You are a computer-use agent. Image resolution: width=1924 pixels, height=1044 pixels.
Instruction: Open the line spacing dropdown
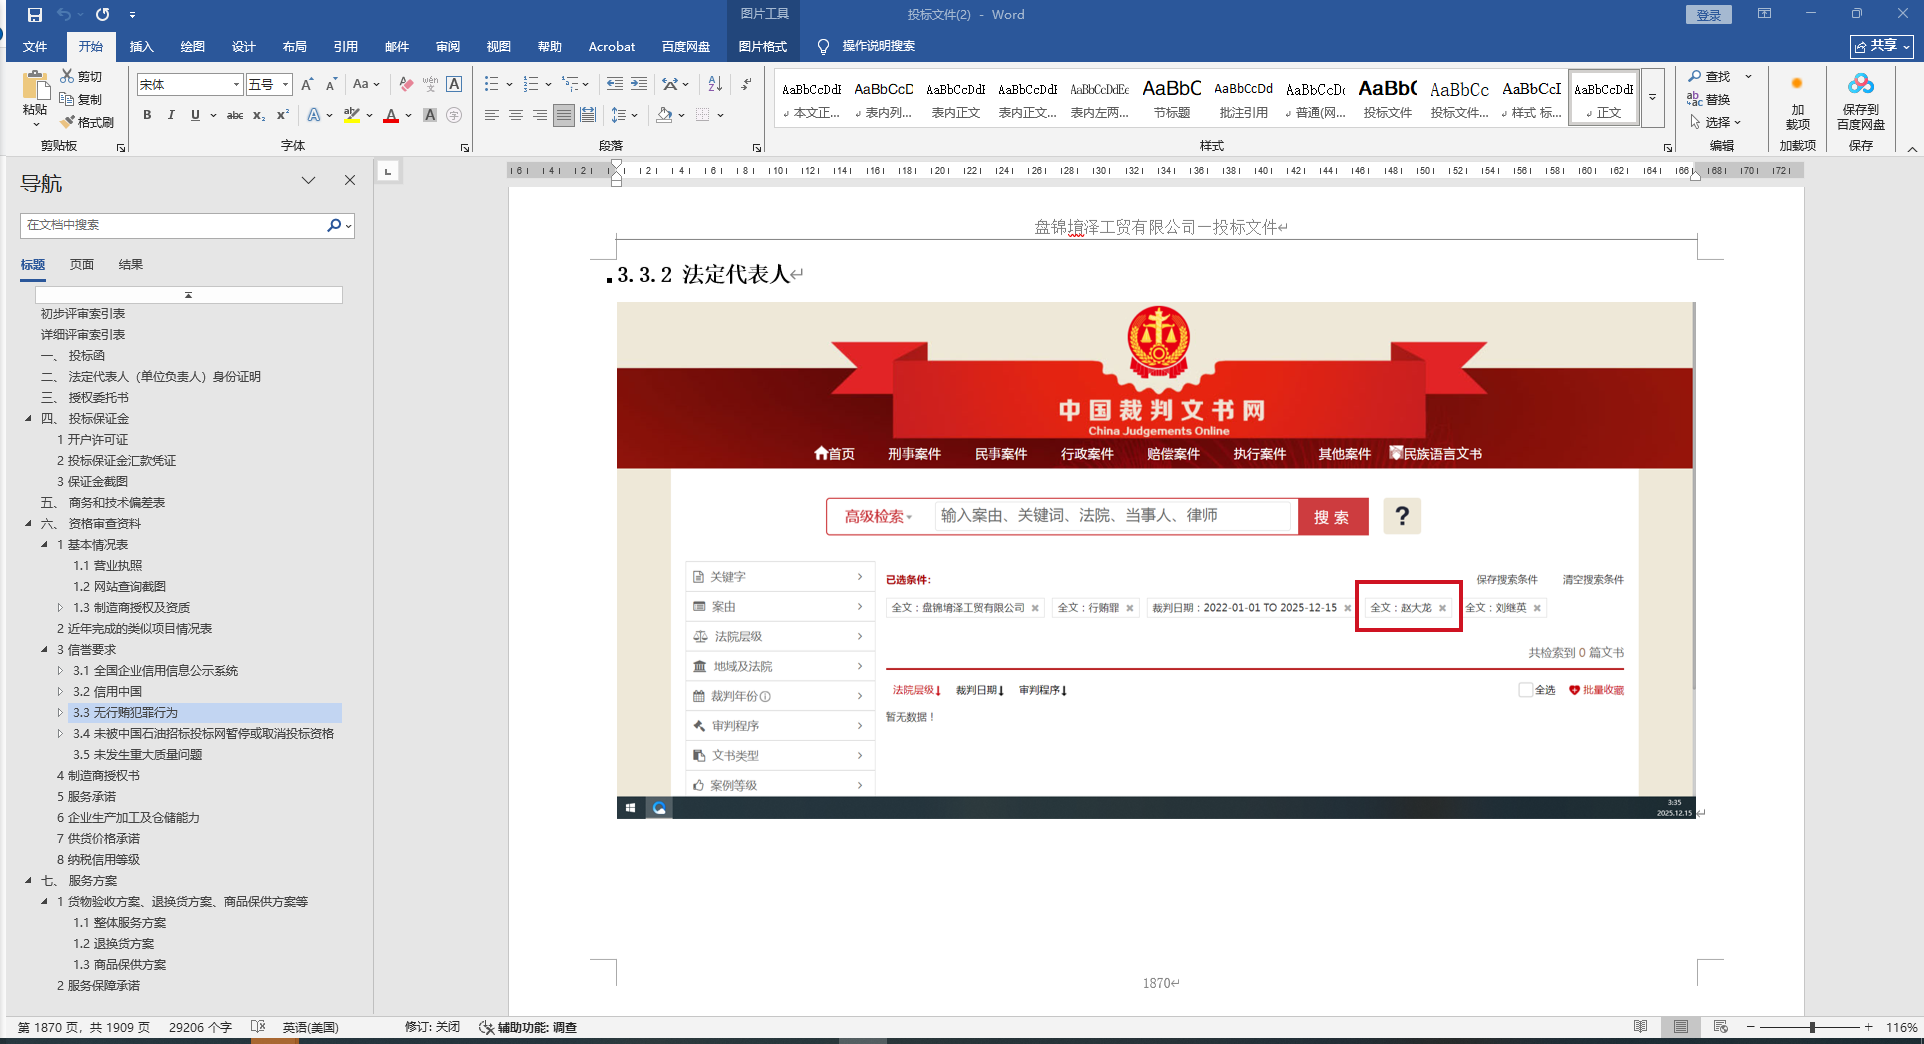tap(624, 115)
